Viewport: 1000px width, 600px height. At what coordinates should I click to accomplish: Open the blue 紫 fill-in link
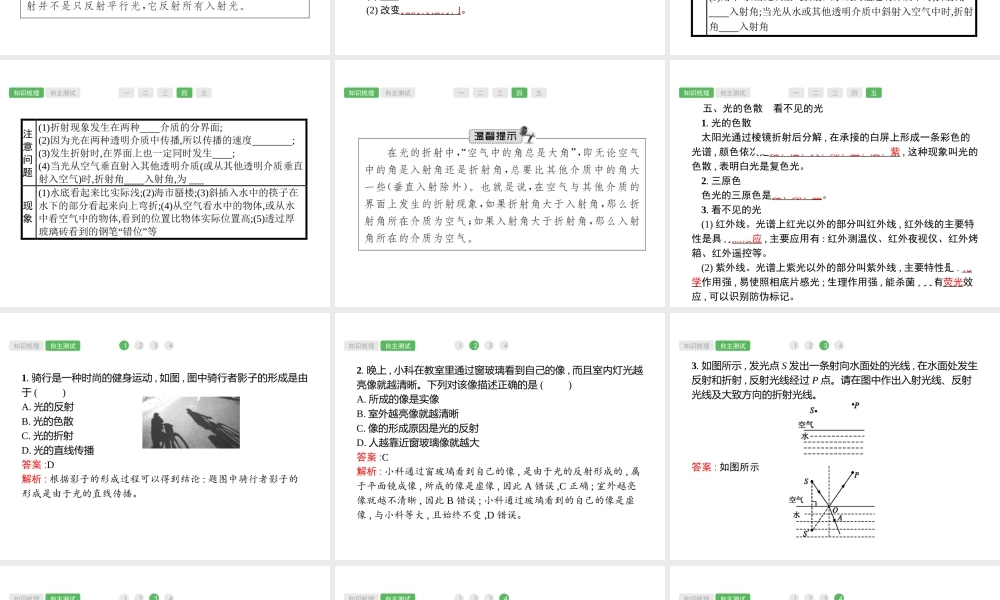894,152
